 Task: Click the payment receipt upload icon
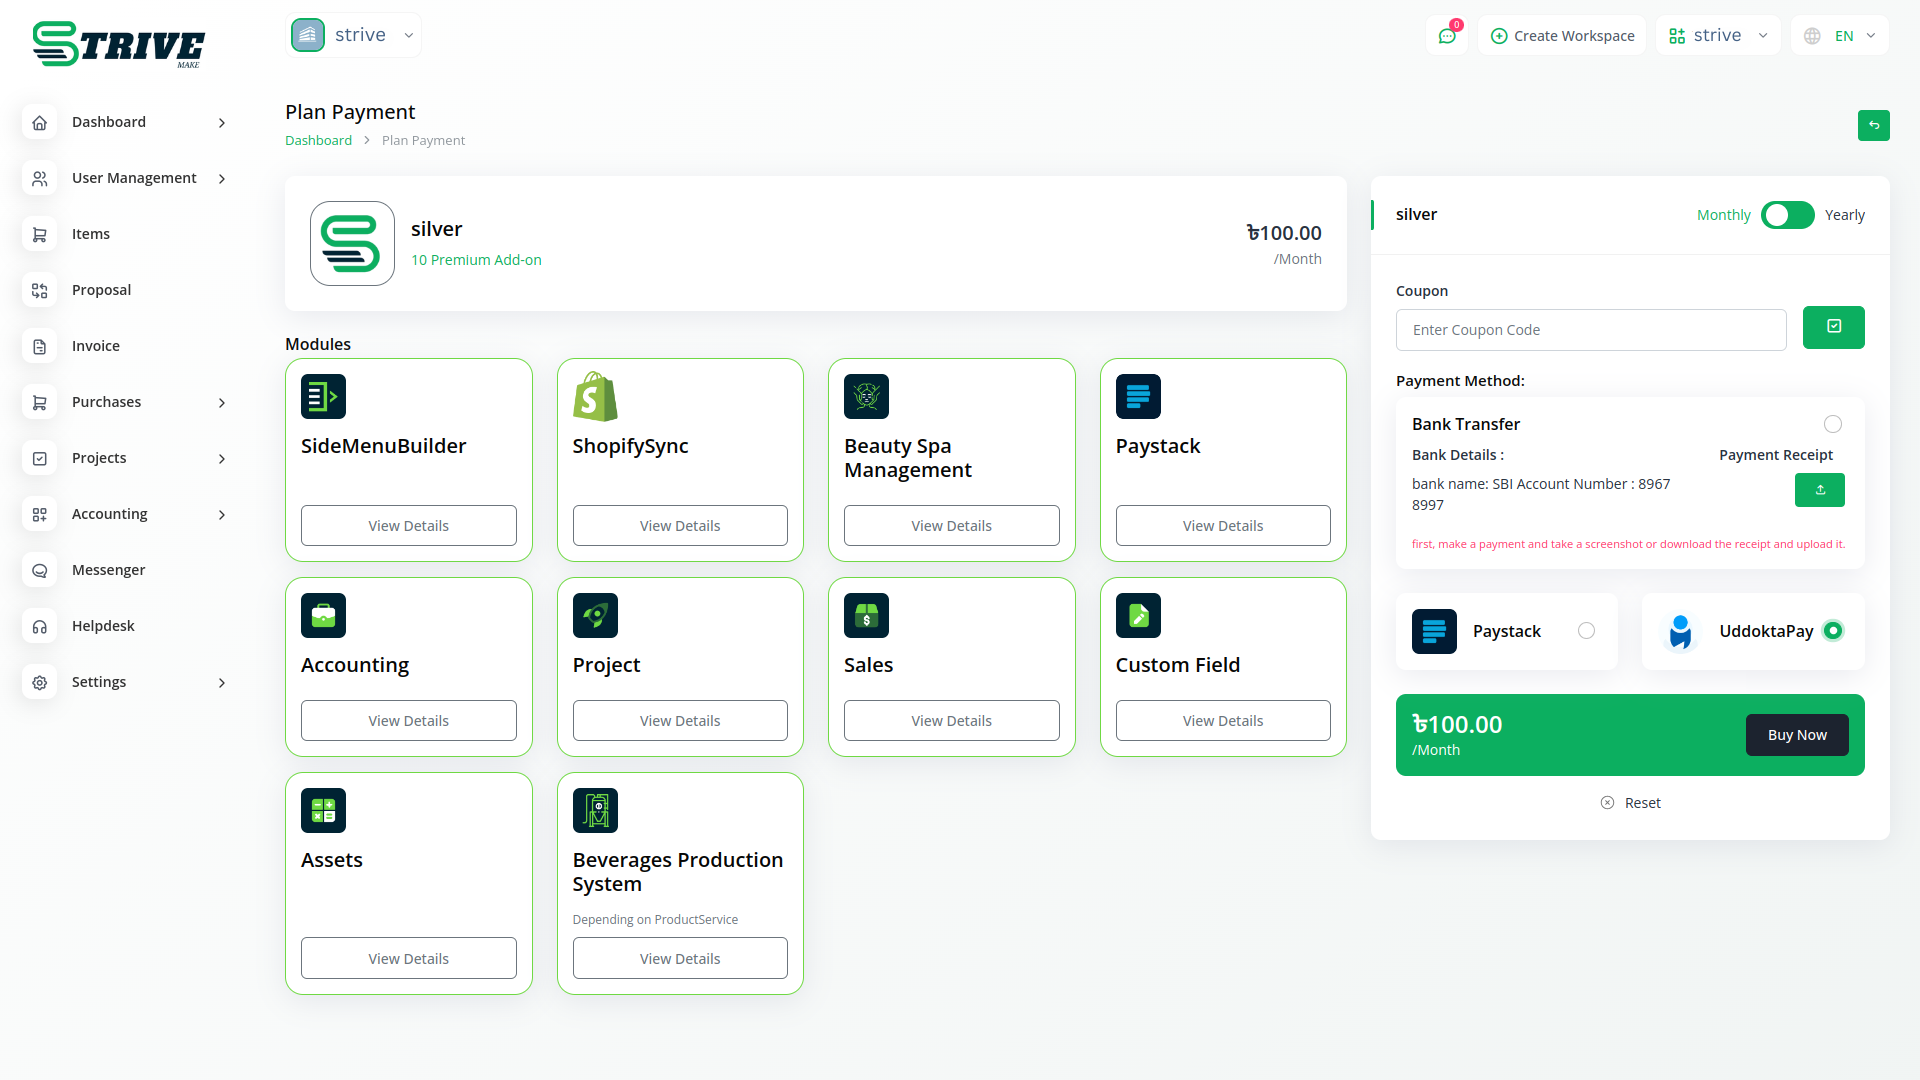point(1819,490)
